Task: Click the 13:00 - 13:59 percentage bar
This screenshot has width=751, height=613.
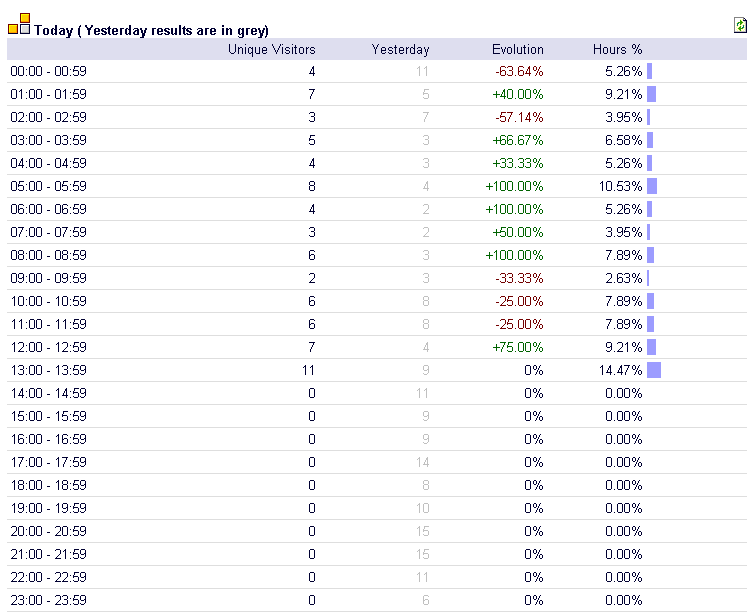Action: click(x=654, y=370)
